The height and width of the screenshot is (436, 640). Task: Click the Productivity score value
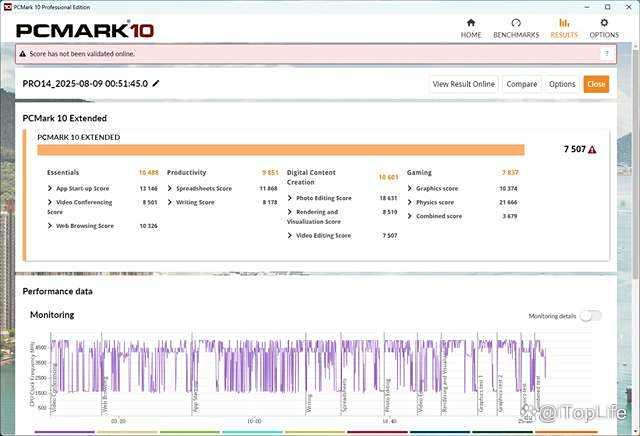270,172
